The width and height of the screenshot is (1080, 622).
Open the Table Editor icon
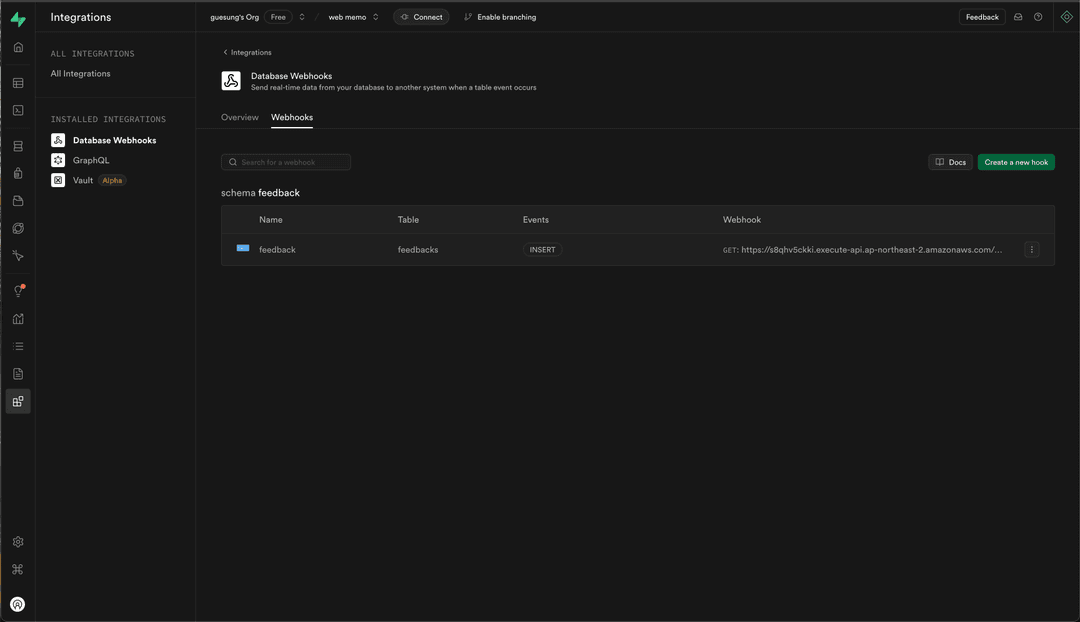[18, 83]
